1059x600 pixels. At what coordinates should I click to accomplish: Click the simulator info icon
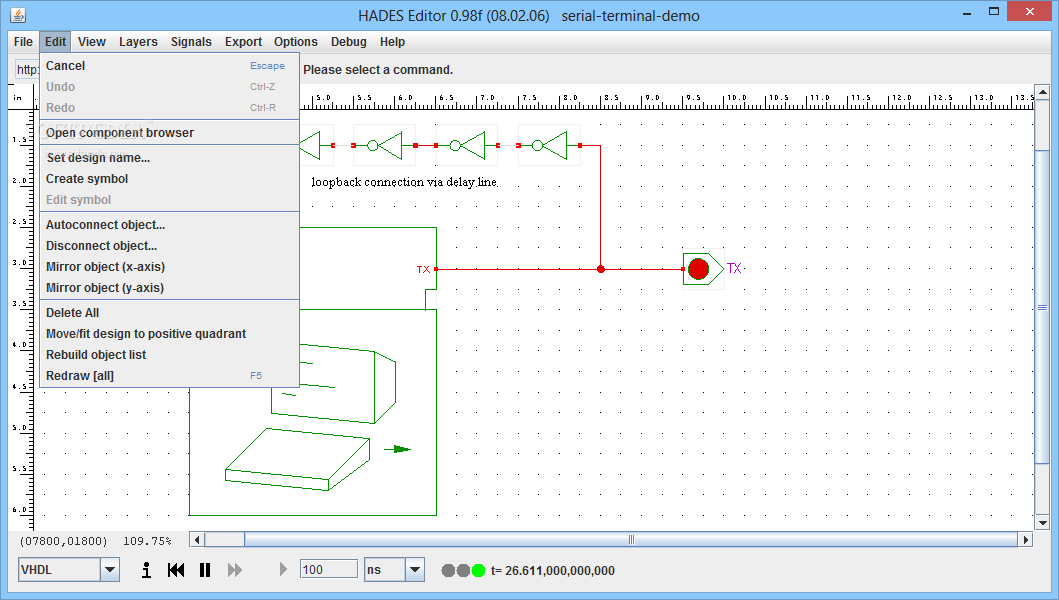(x=146, y=570)
